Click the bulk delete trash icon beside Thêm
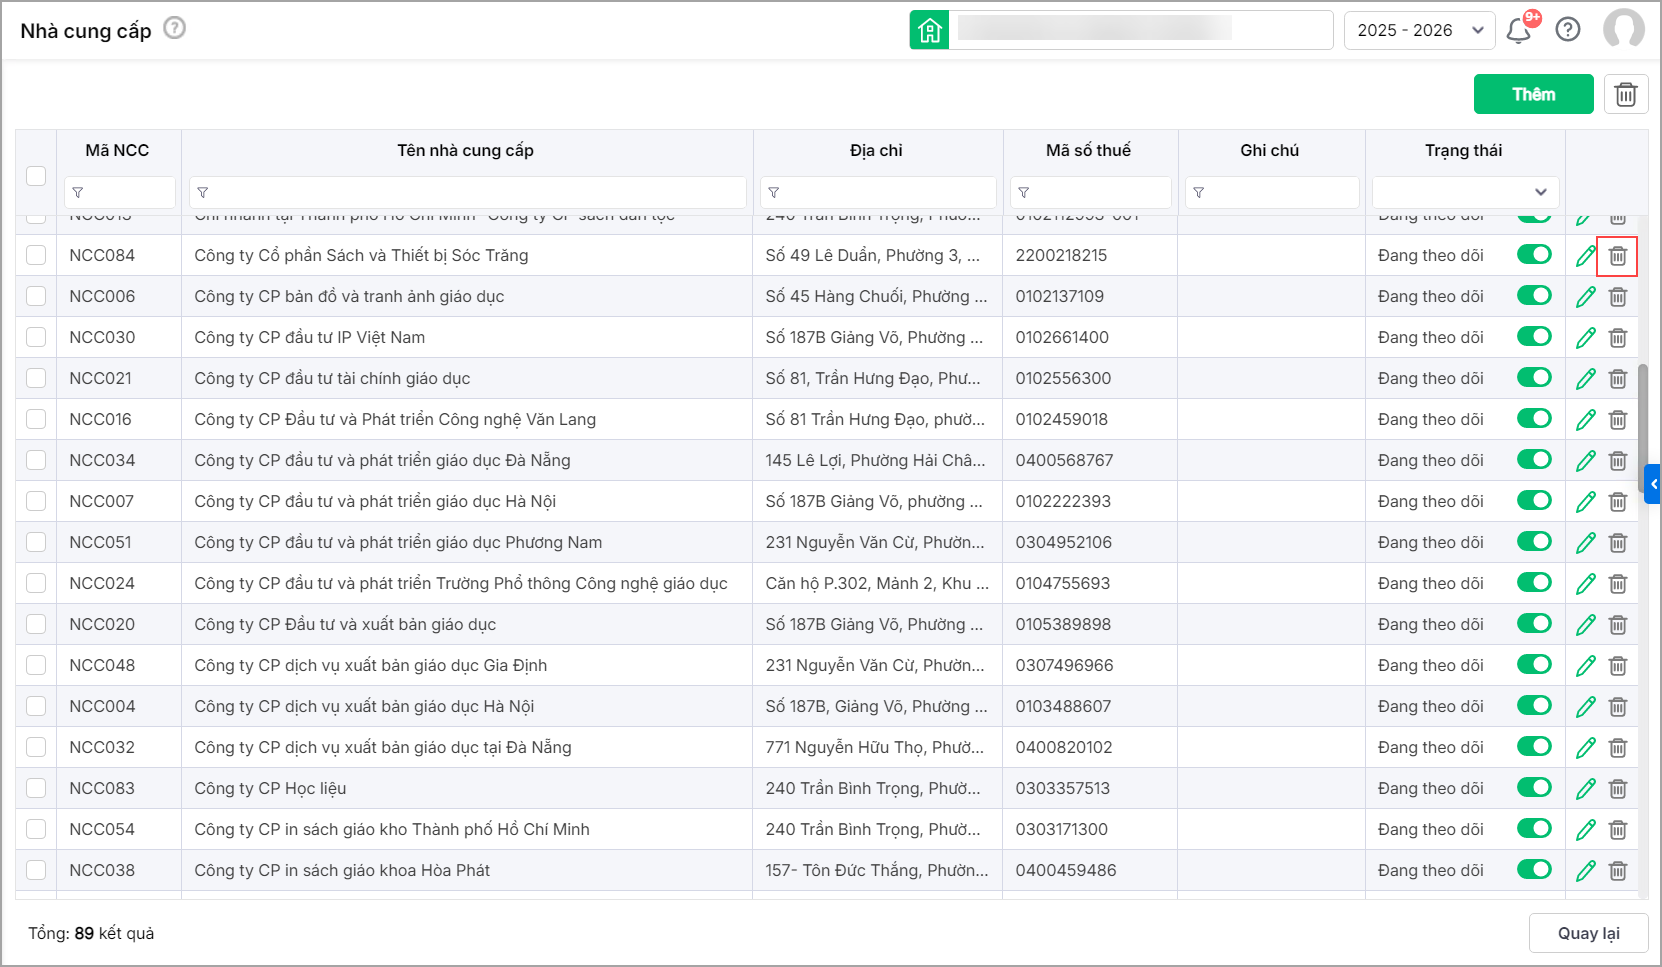 tap(1625, 94)
